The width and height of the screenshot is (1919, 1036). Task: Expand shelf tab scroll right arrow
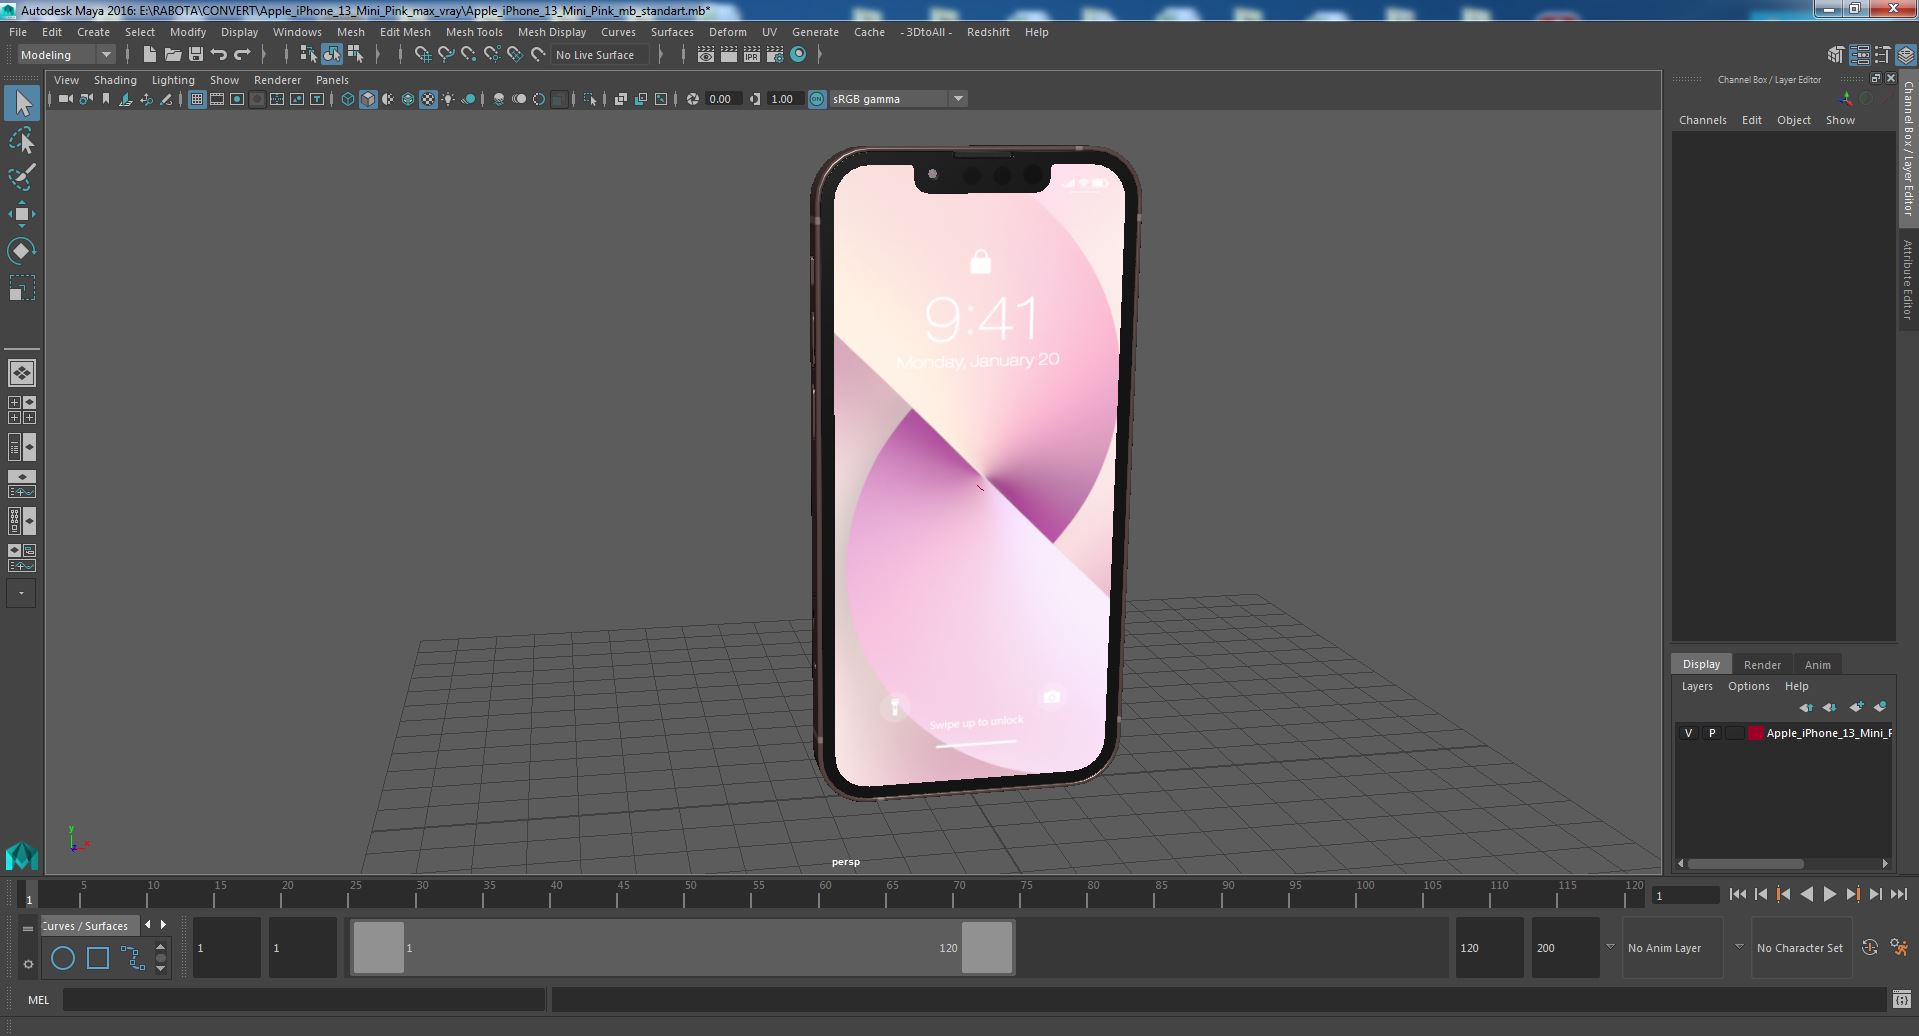(x=164, y=925)
